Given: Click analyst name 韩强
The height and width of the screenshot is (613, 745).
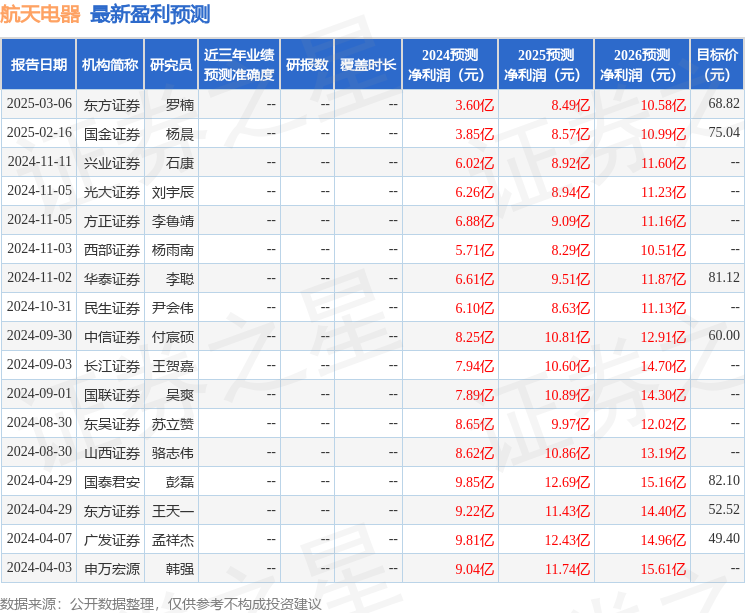Looking at the screenshot, I should (x=180, y=569).
